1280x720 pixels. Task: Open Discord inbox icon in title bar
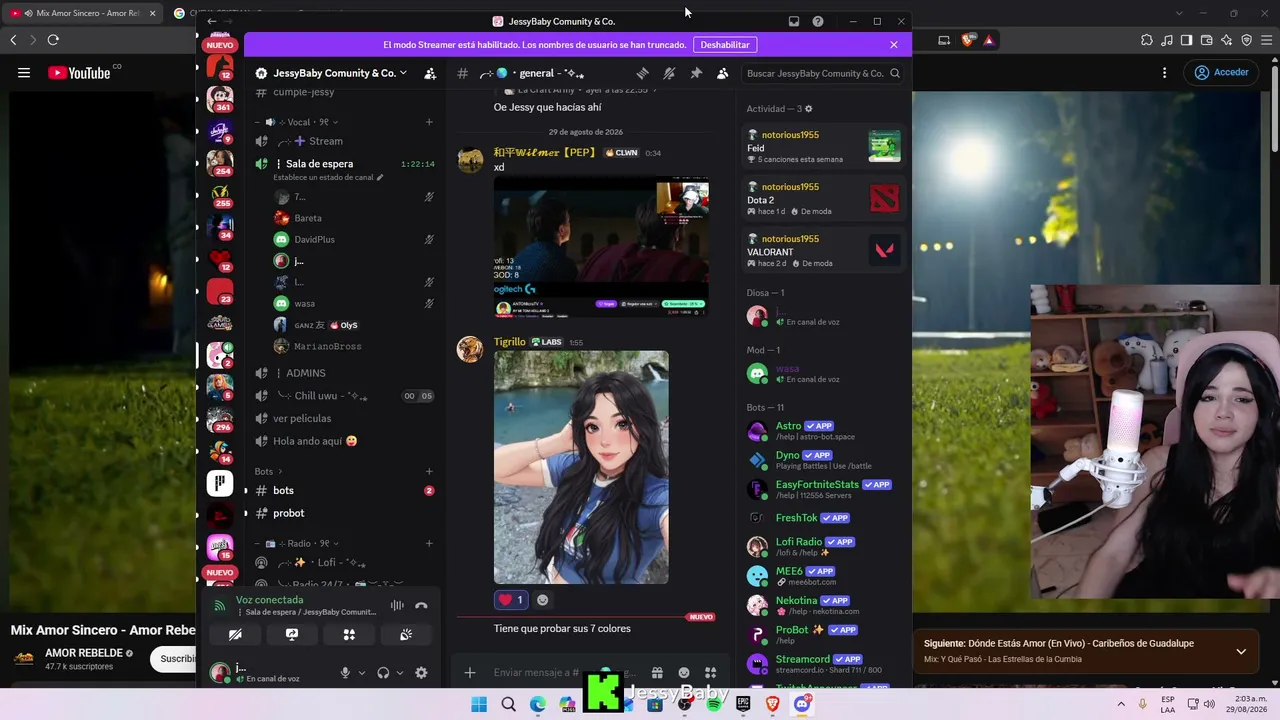click(x=794, y=21)
